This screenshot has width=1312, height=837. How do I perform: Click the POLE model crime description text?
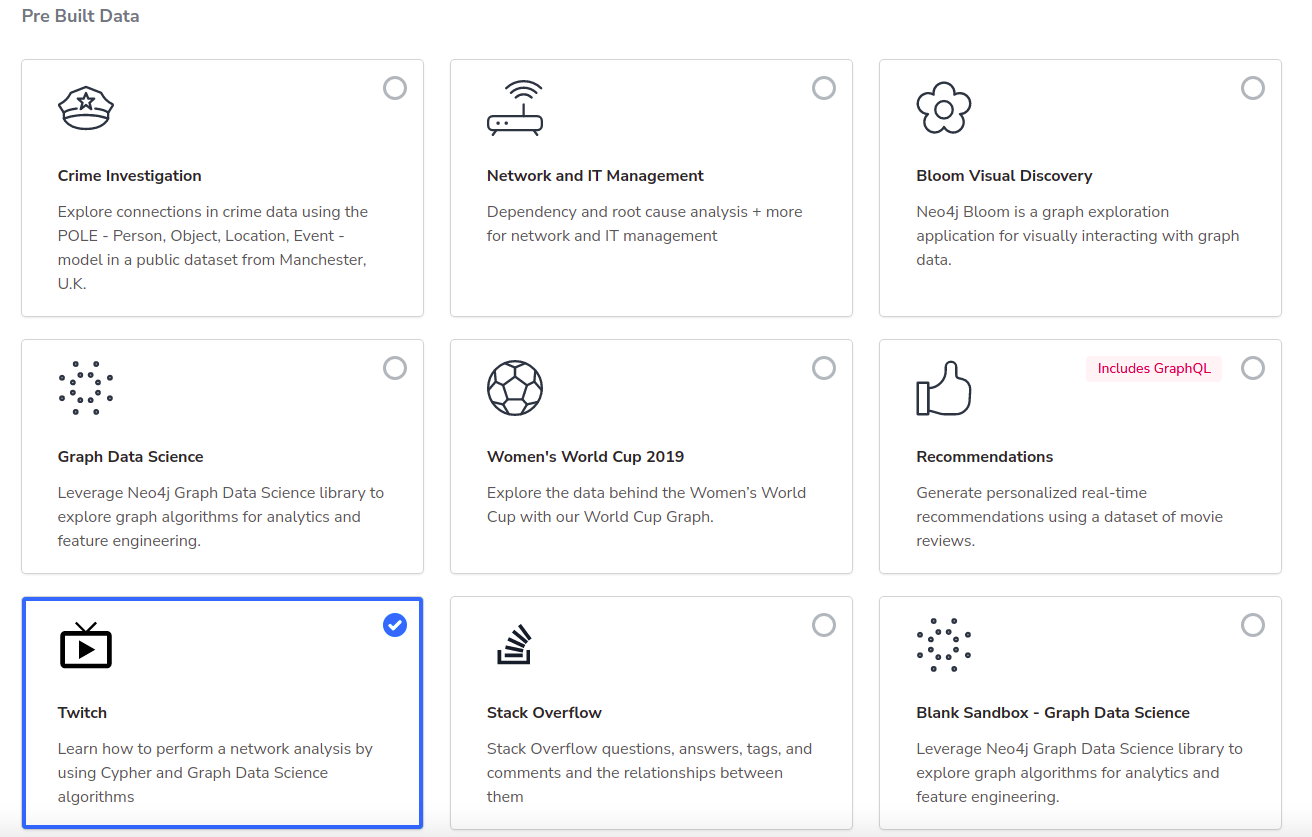(x=213, y=248)
